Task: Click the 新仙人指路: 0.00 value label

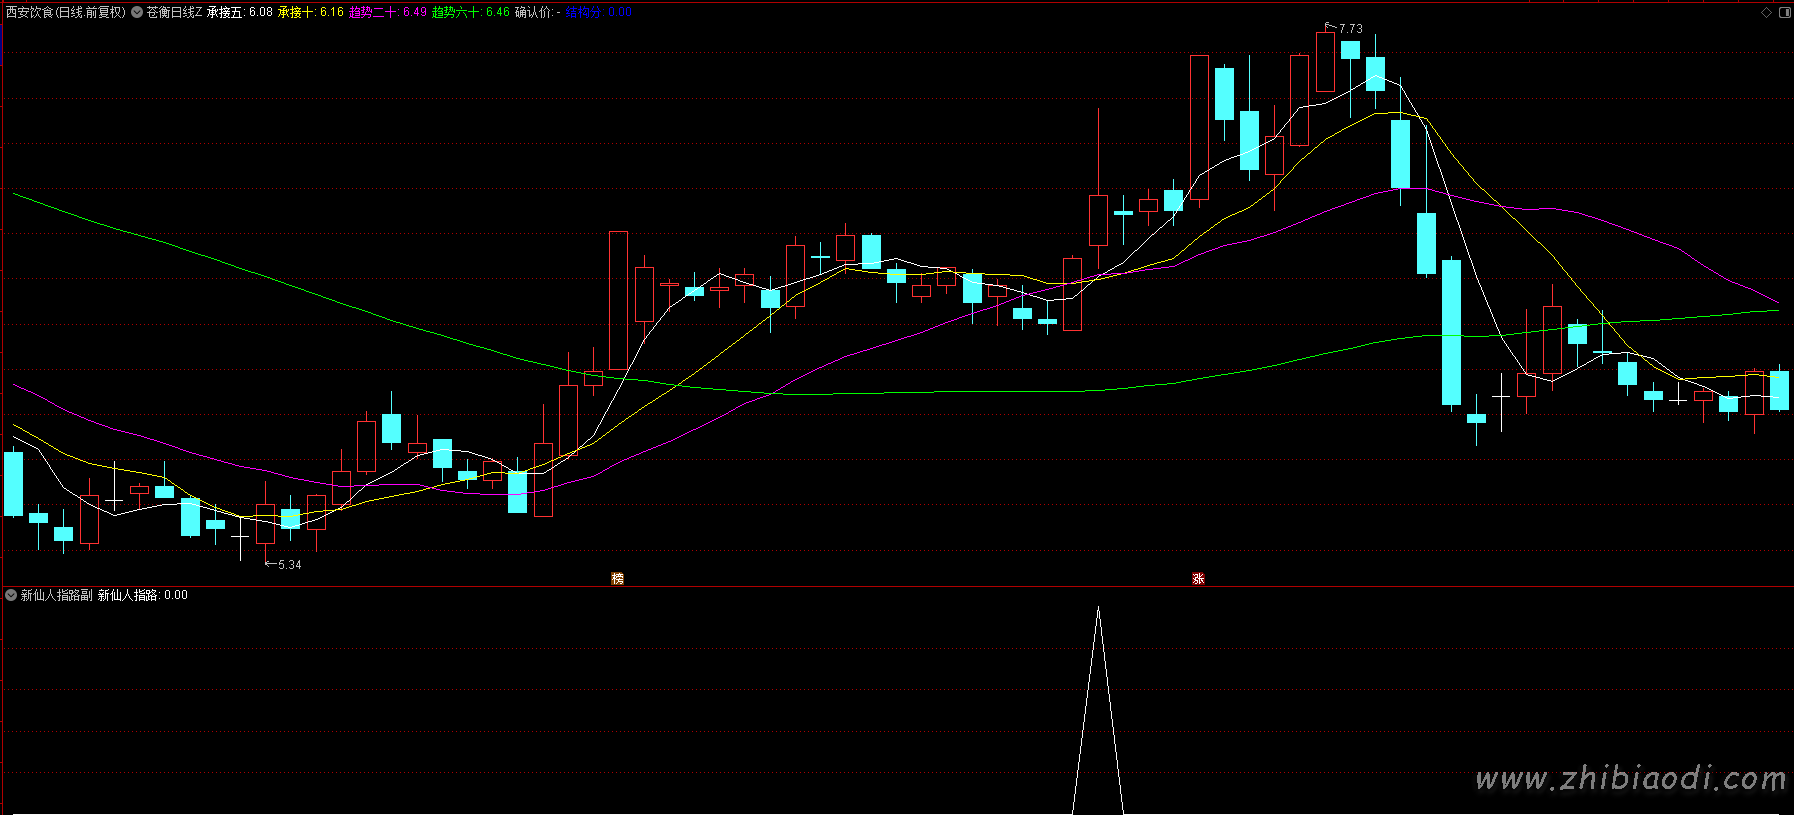Action: [x=143, y=595]
